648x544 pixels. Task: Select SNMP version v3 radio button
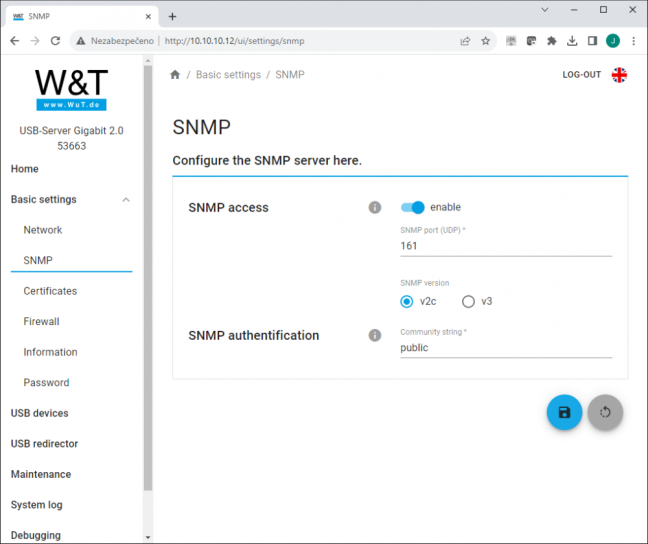coord(468,301)
